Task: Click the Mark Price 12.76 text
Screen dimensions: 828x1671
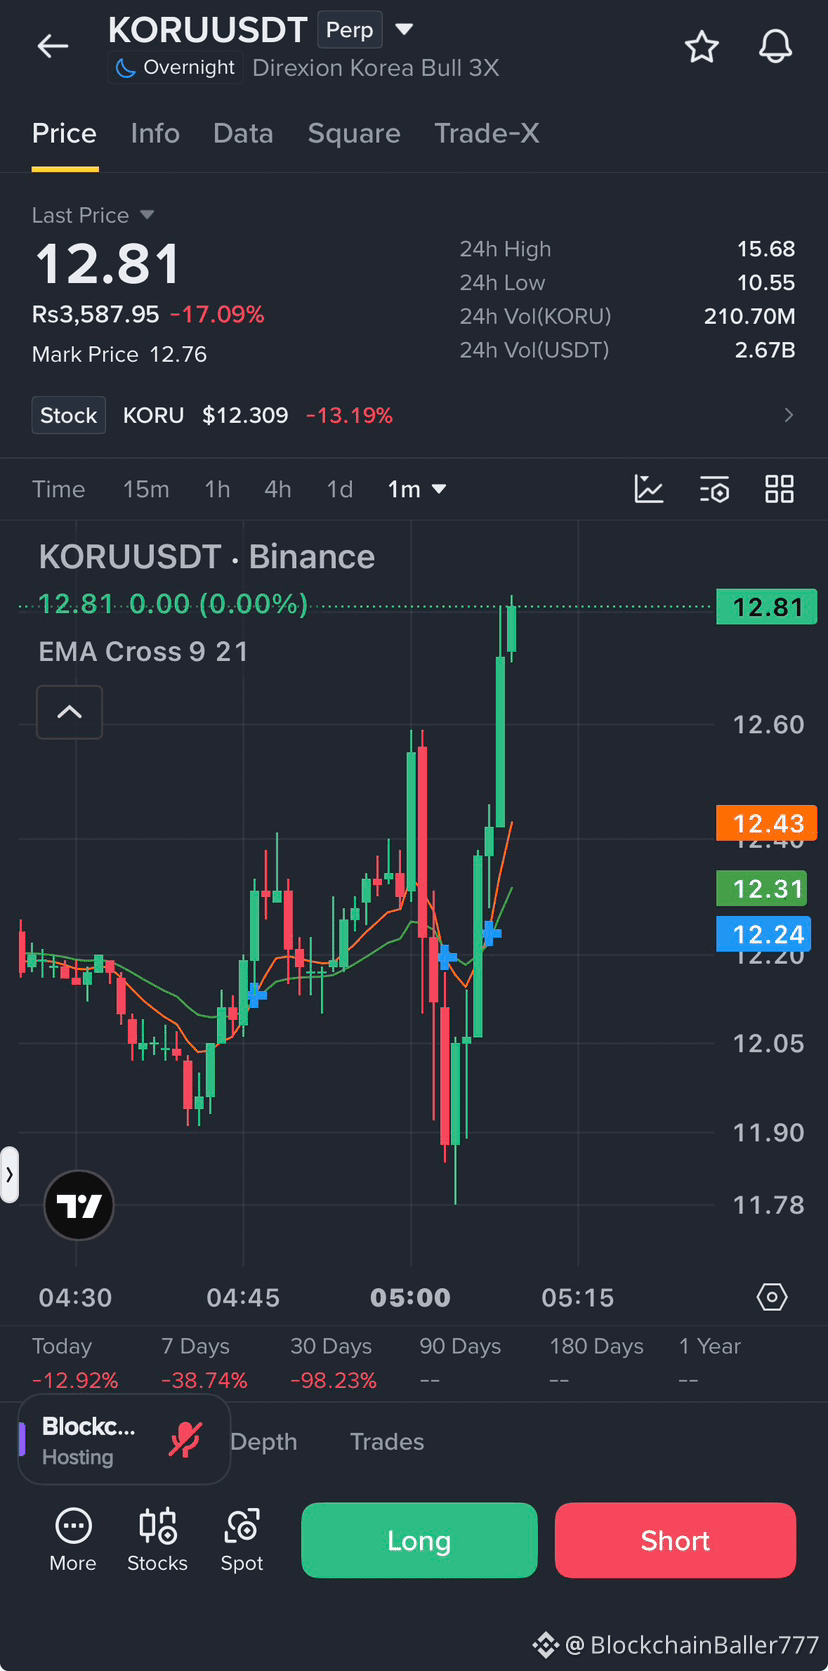Action: (119, 354)
